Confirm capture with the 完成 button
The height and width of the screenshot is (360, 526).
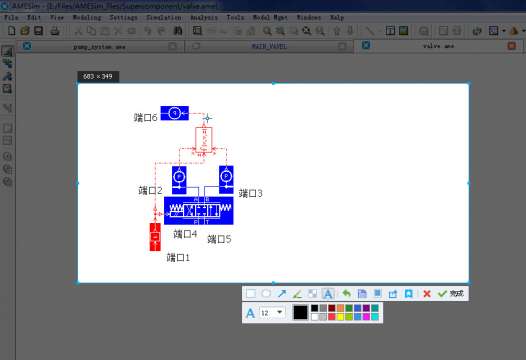coord(451,294)
